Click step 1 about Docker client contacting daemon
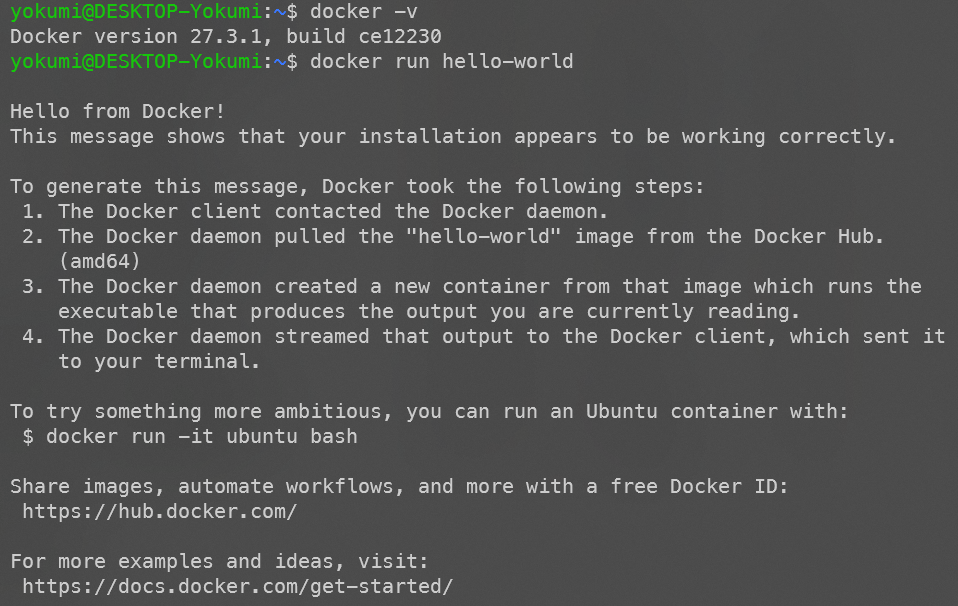Screen dimensions: 958x606 pos(315,212)
